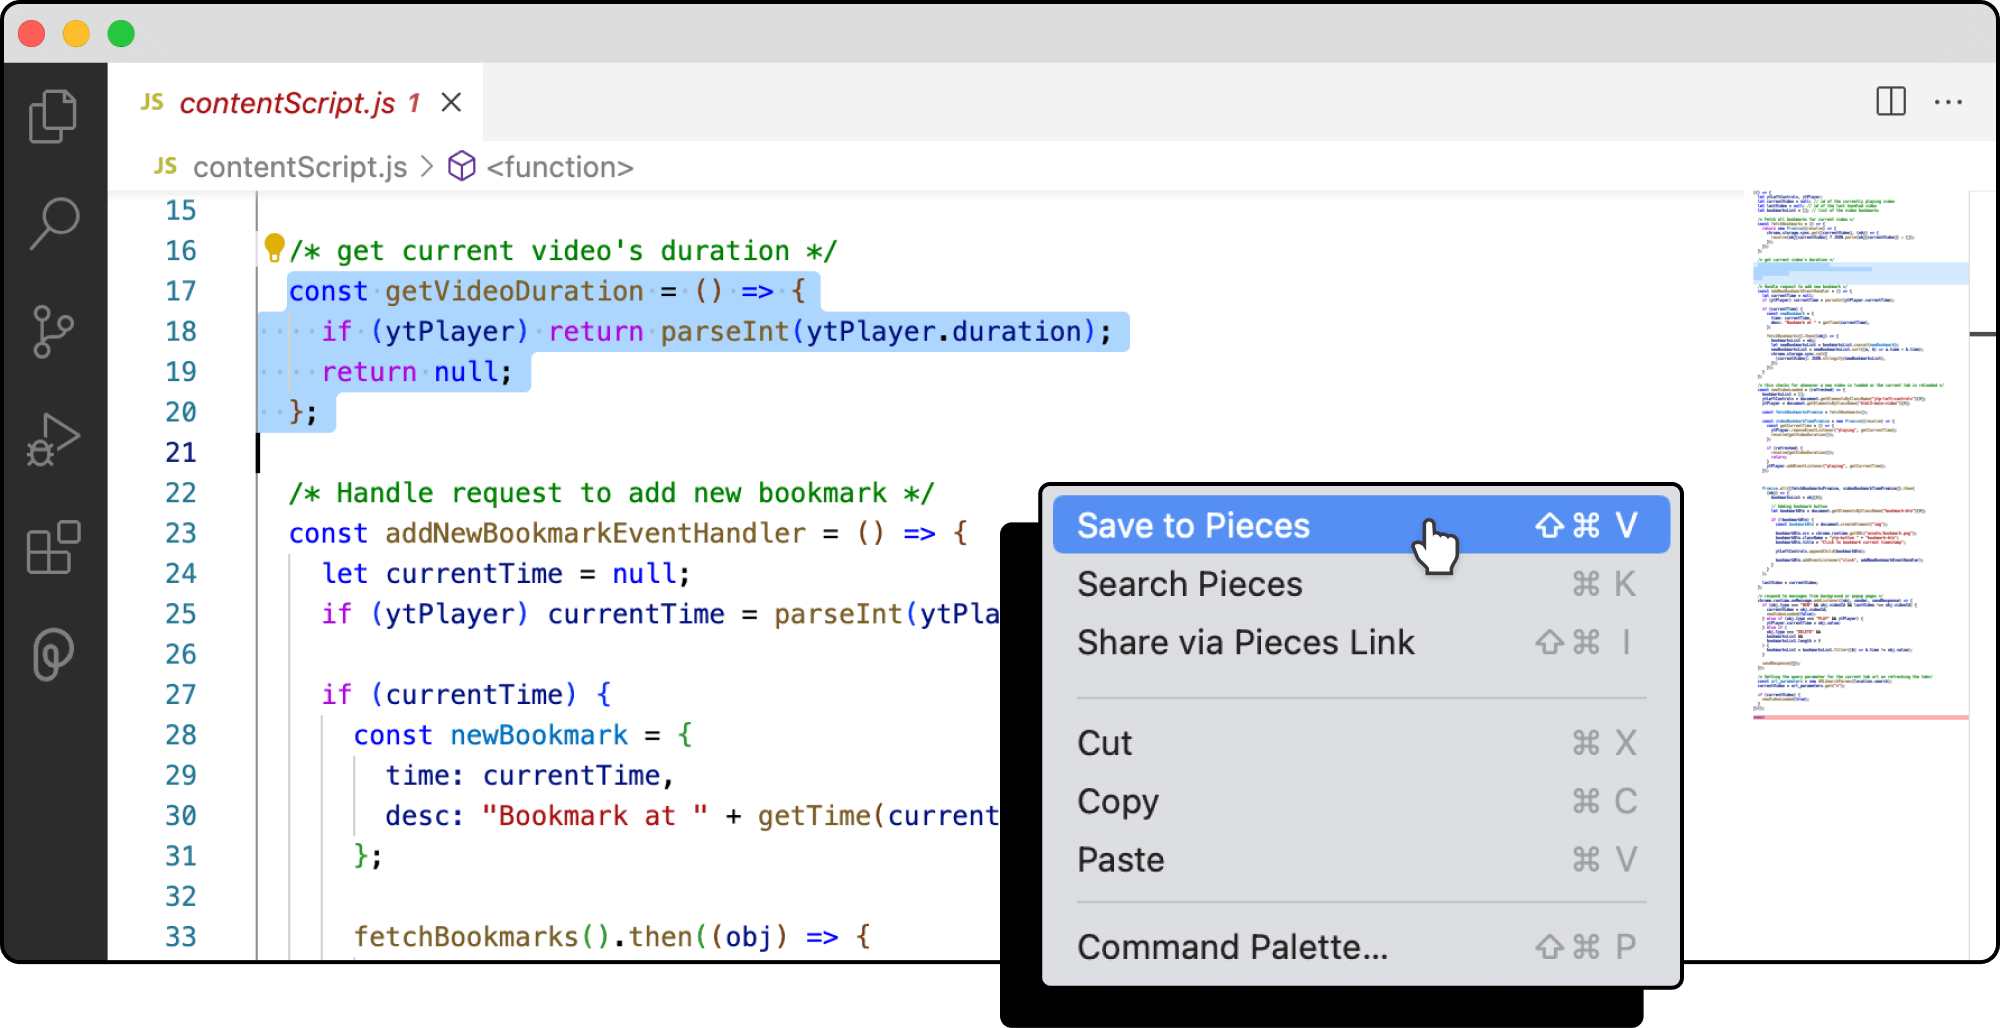
Task: Click the newBookmark variable name
Action: (x=539, y=735)
